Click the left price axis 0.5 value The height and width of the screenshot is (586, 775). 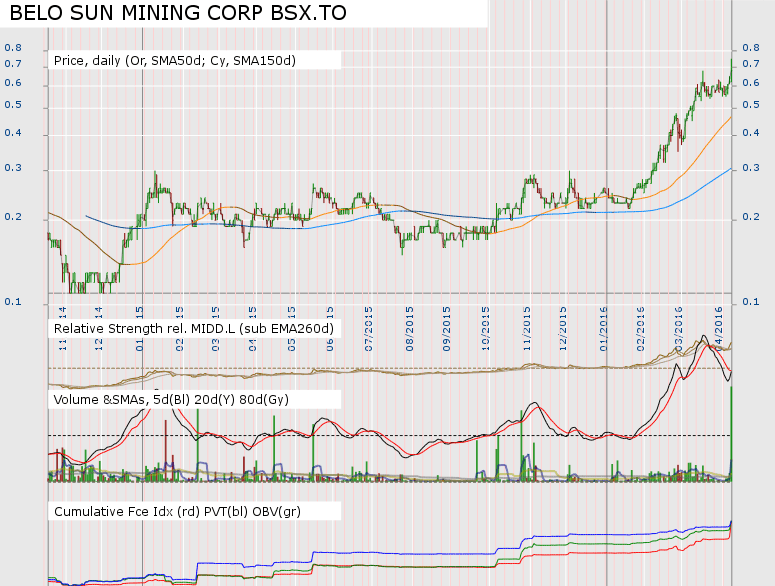pos(13,105)
